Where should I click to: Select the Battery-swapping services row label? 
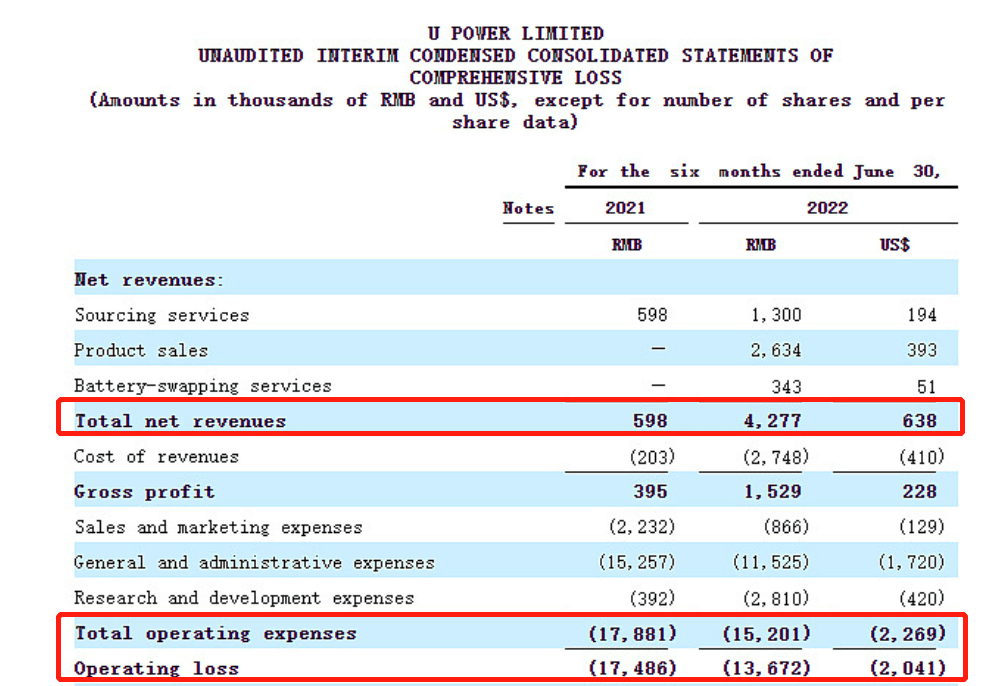click(x=203, y=386)
